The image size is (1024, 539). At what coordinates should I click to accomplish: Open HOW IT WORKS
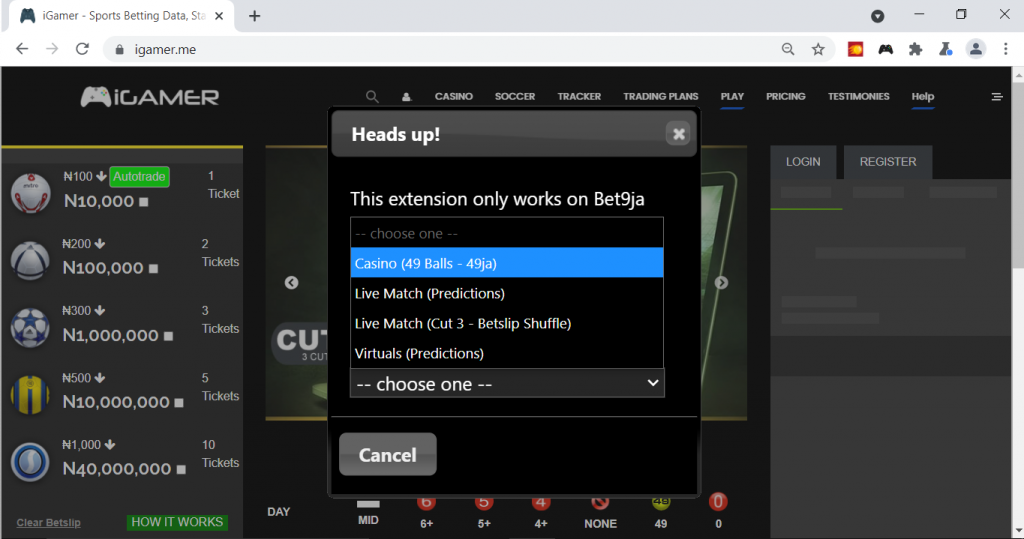[177, 522]
